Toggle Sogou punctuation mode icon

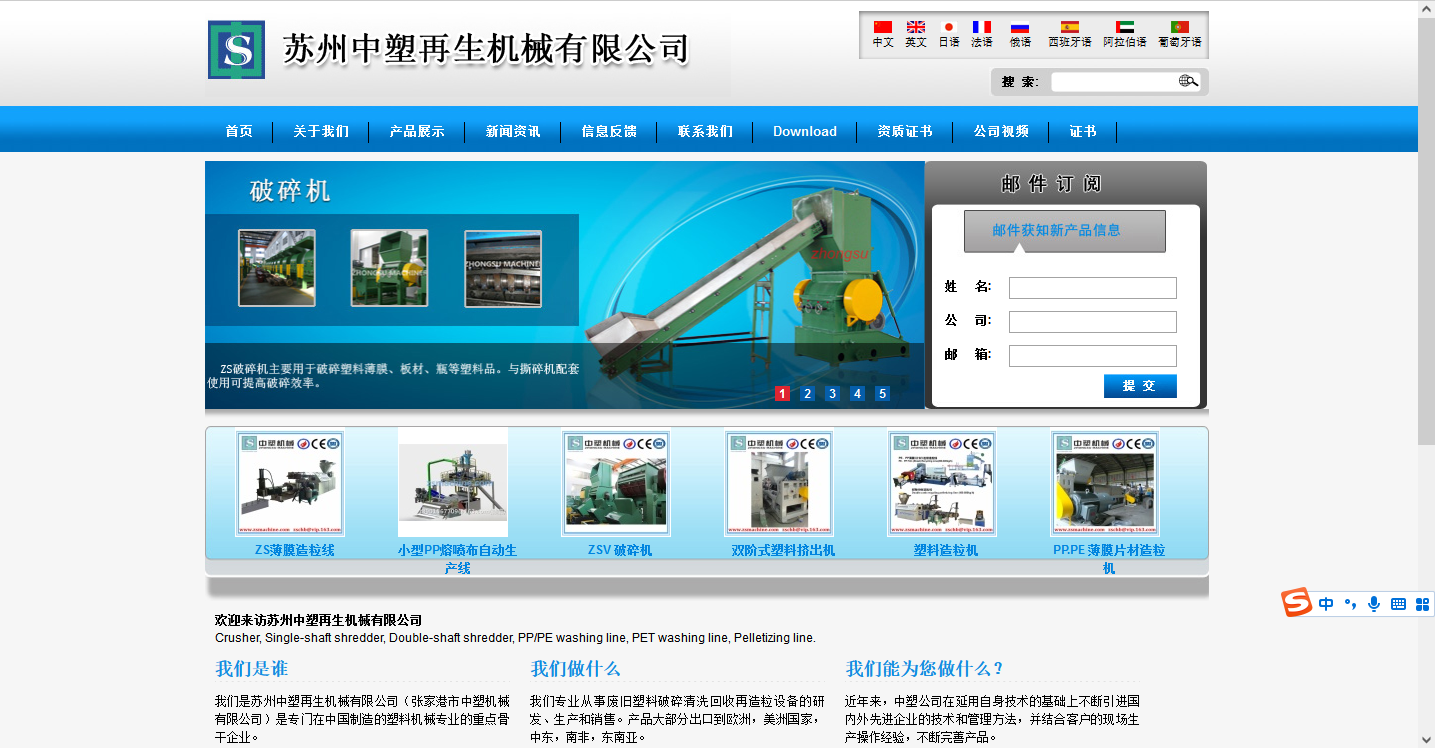pos(1350,604)
